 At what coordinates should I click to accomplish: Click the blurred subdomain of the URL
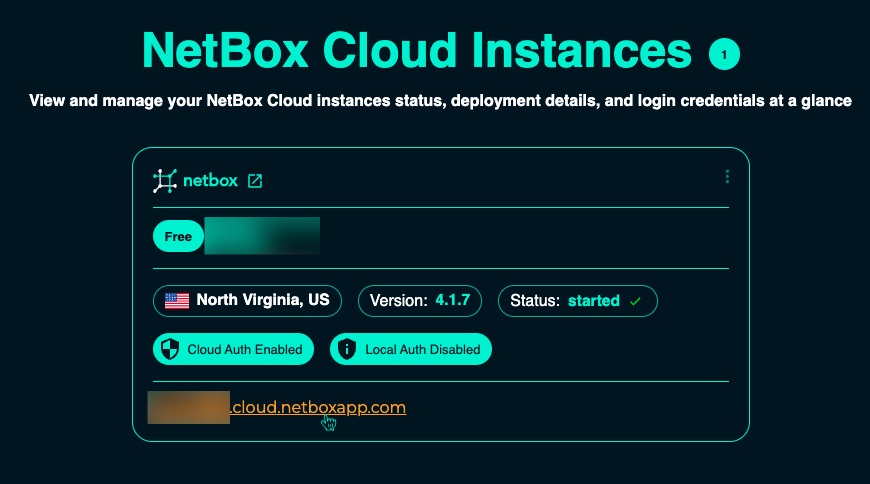pos(189,407)
